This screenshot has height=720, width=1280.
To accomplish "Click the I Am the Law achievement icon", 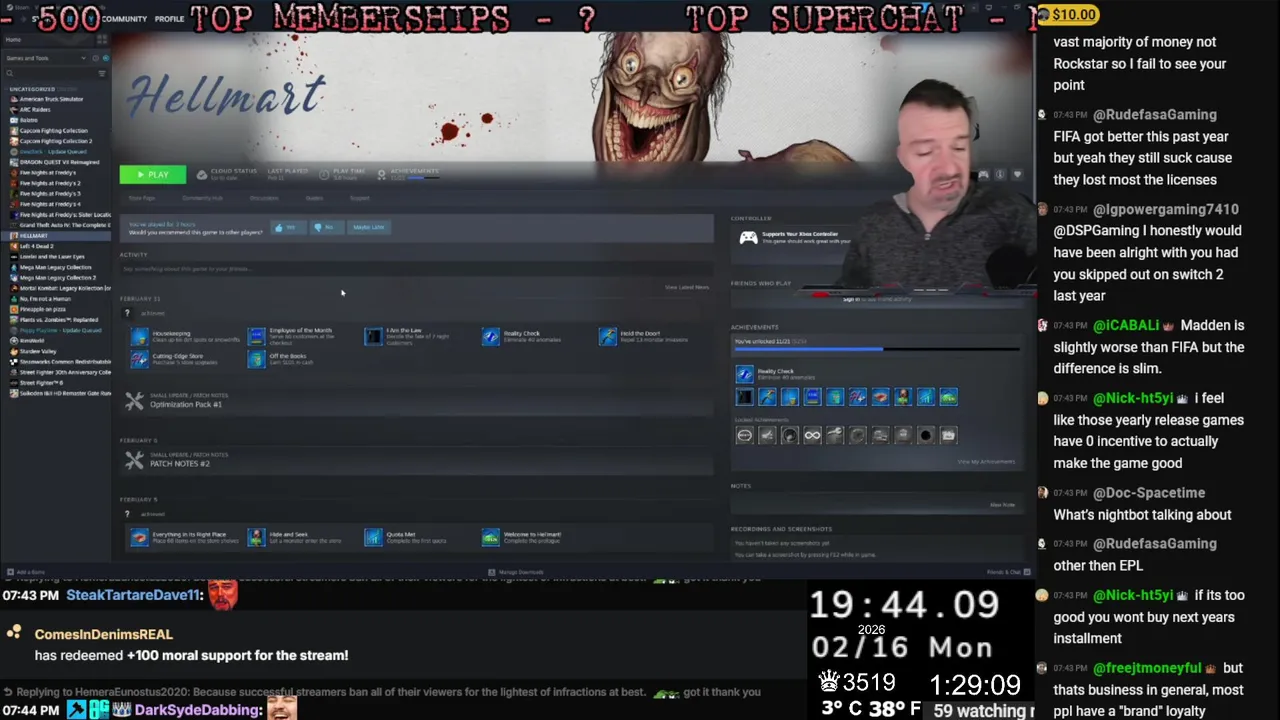I will 373,337.
